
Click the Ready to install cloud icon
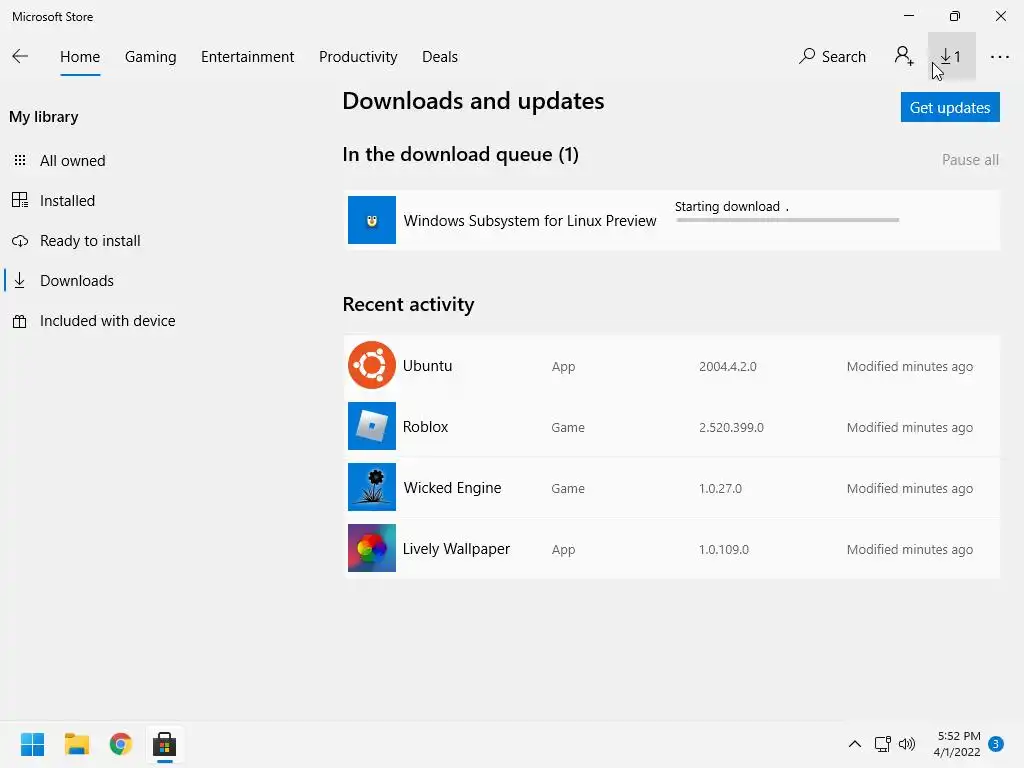tap(20, 241)
